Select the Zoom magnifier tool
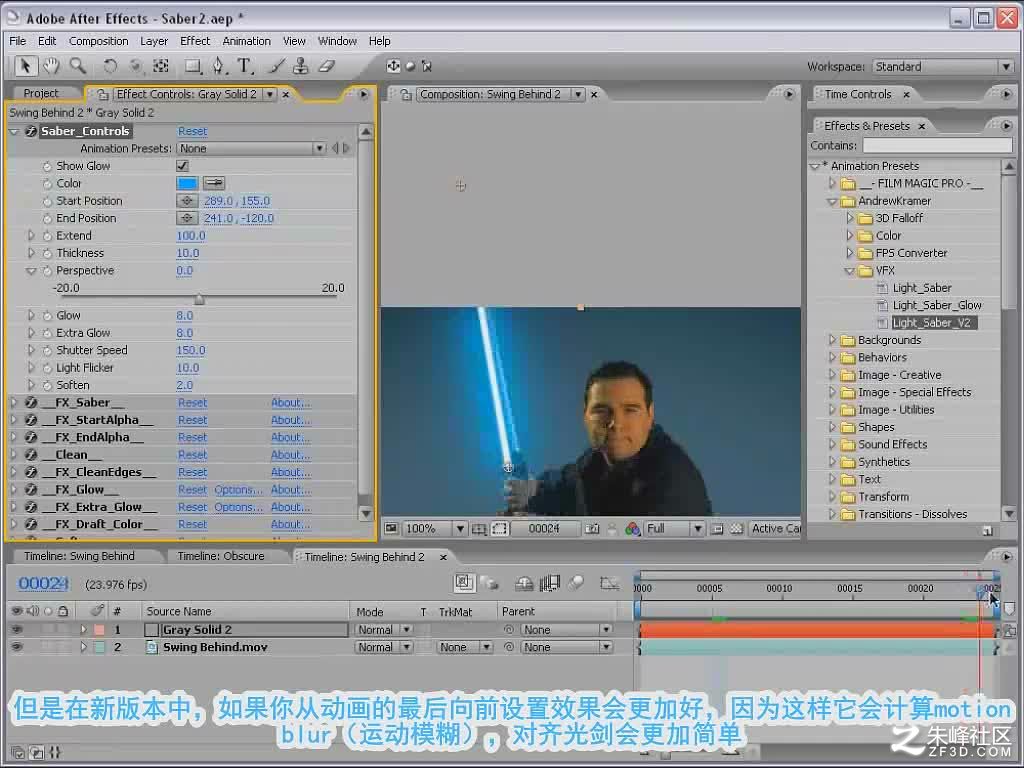This screenshot has width=1024, height=768. (78, 66)
